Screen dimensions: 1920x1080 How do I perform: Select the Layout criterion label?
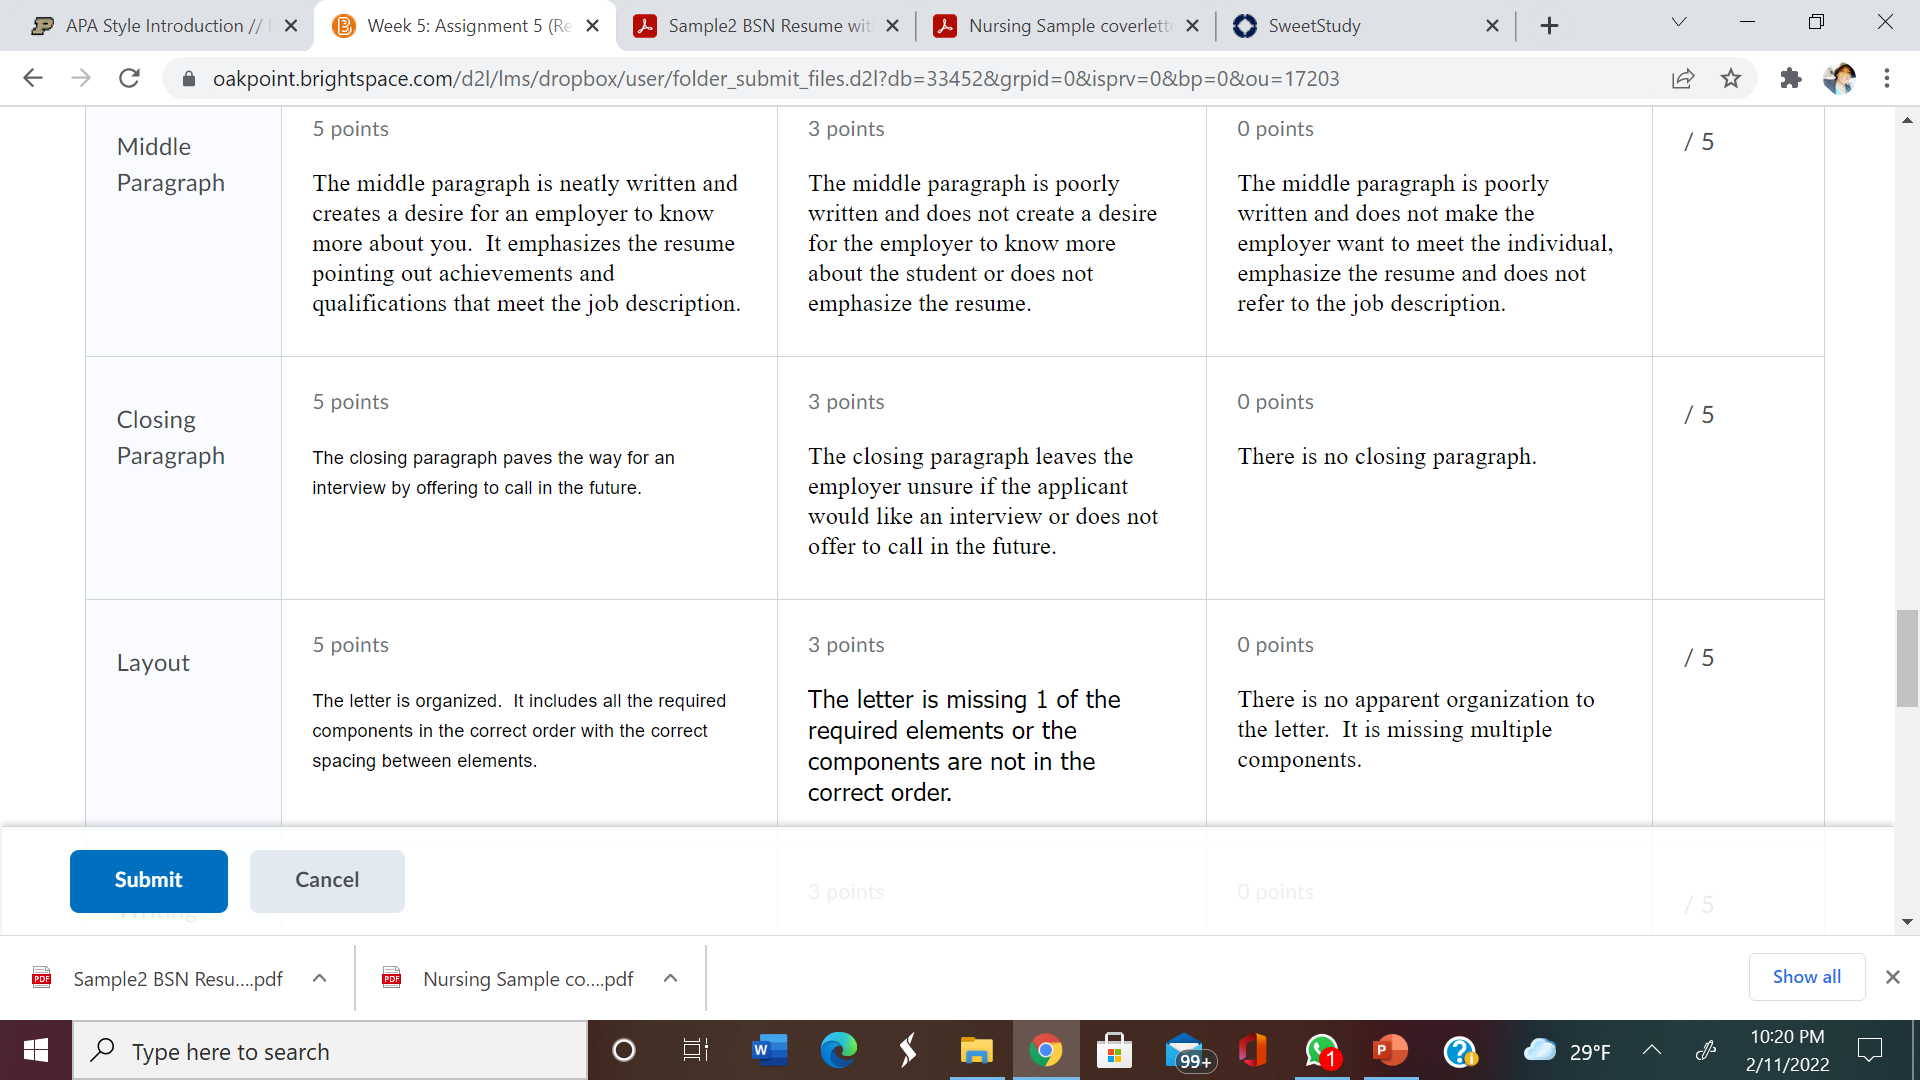(x=153, y=663)
